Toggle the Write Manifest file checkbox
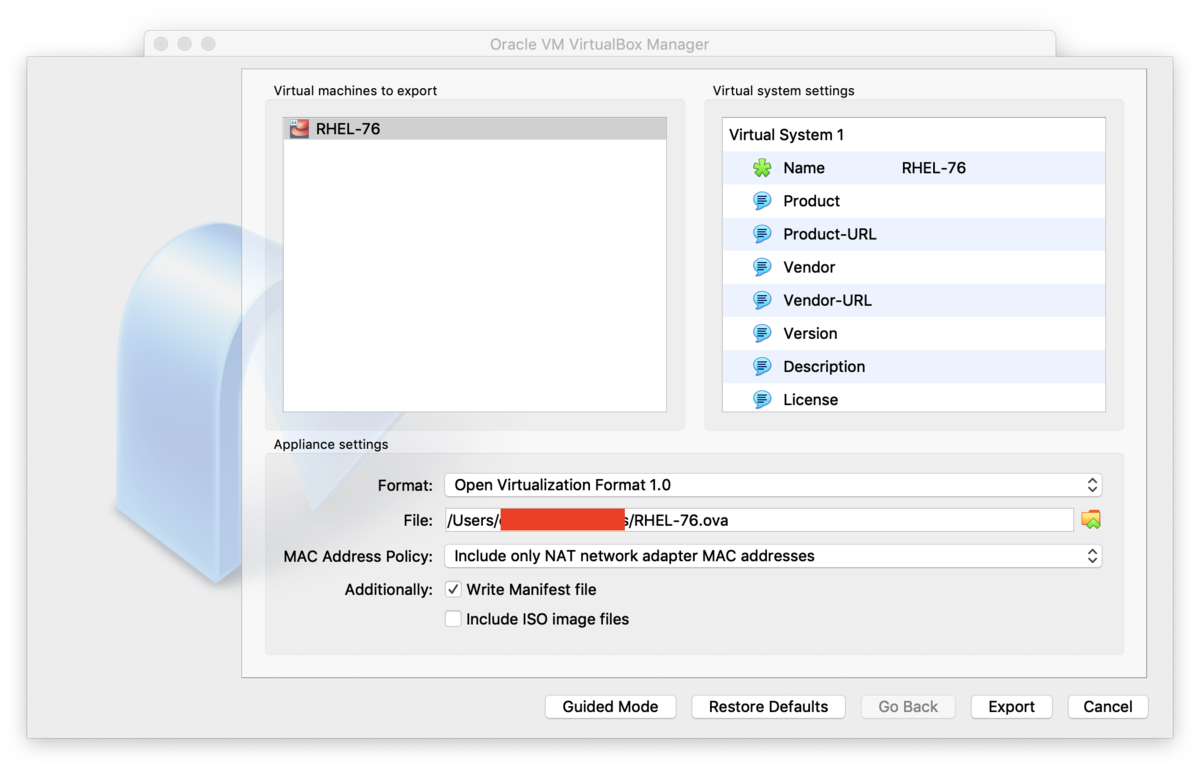1200x770 pixels. pyautogui.click(x=453, y=590)
